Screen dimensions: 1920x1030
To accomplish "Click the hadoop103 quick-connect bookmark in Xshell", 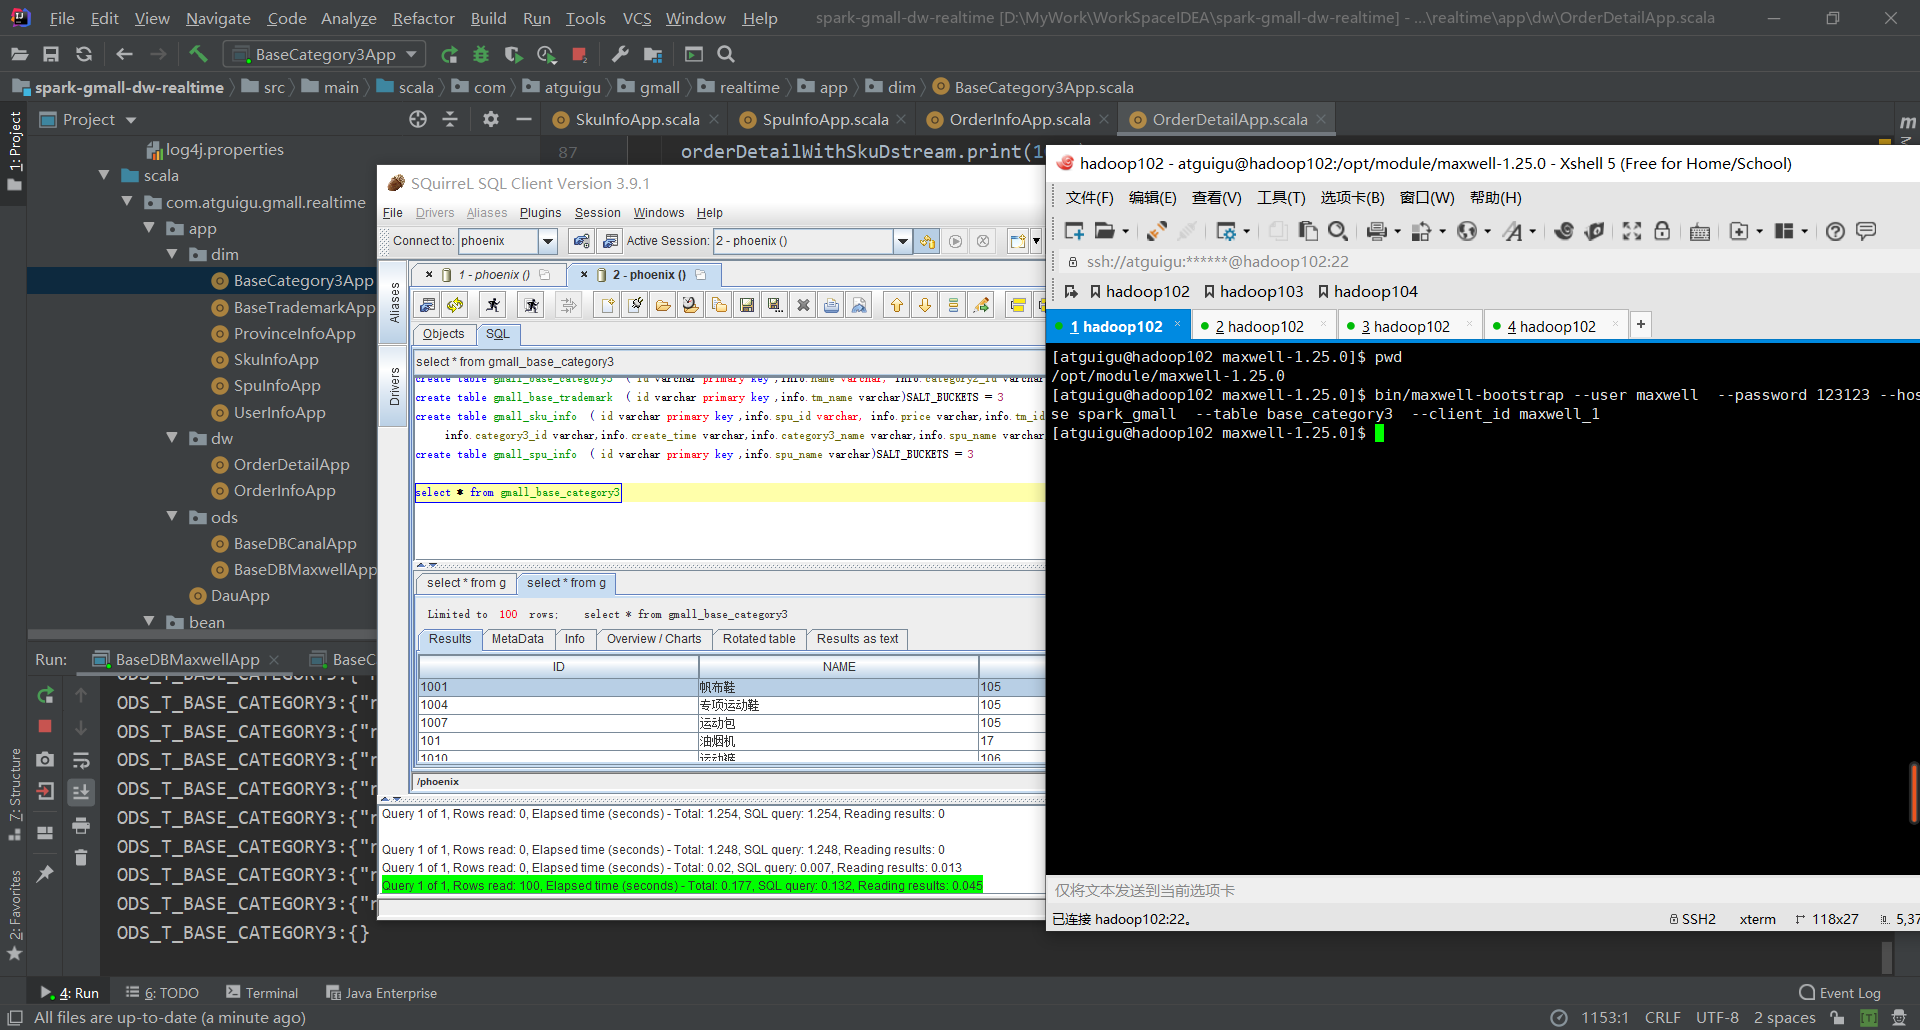I will click(1253, 291).
